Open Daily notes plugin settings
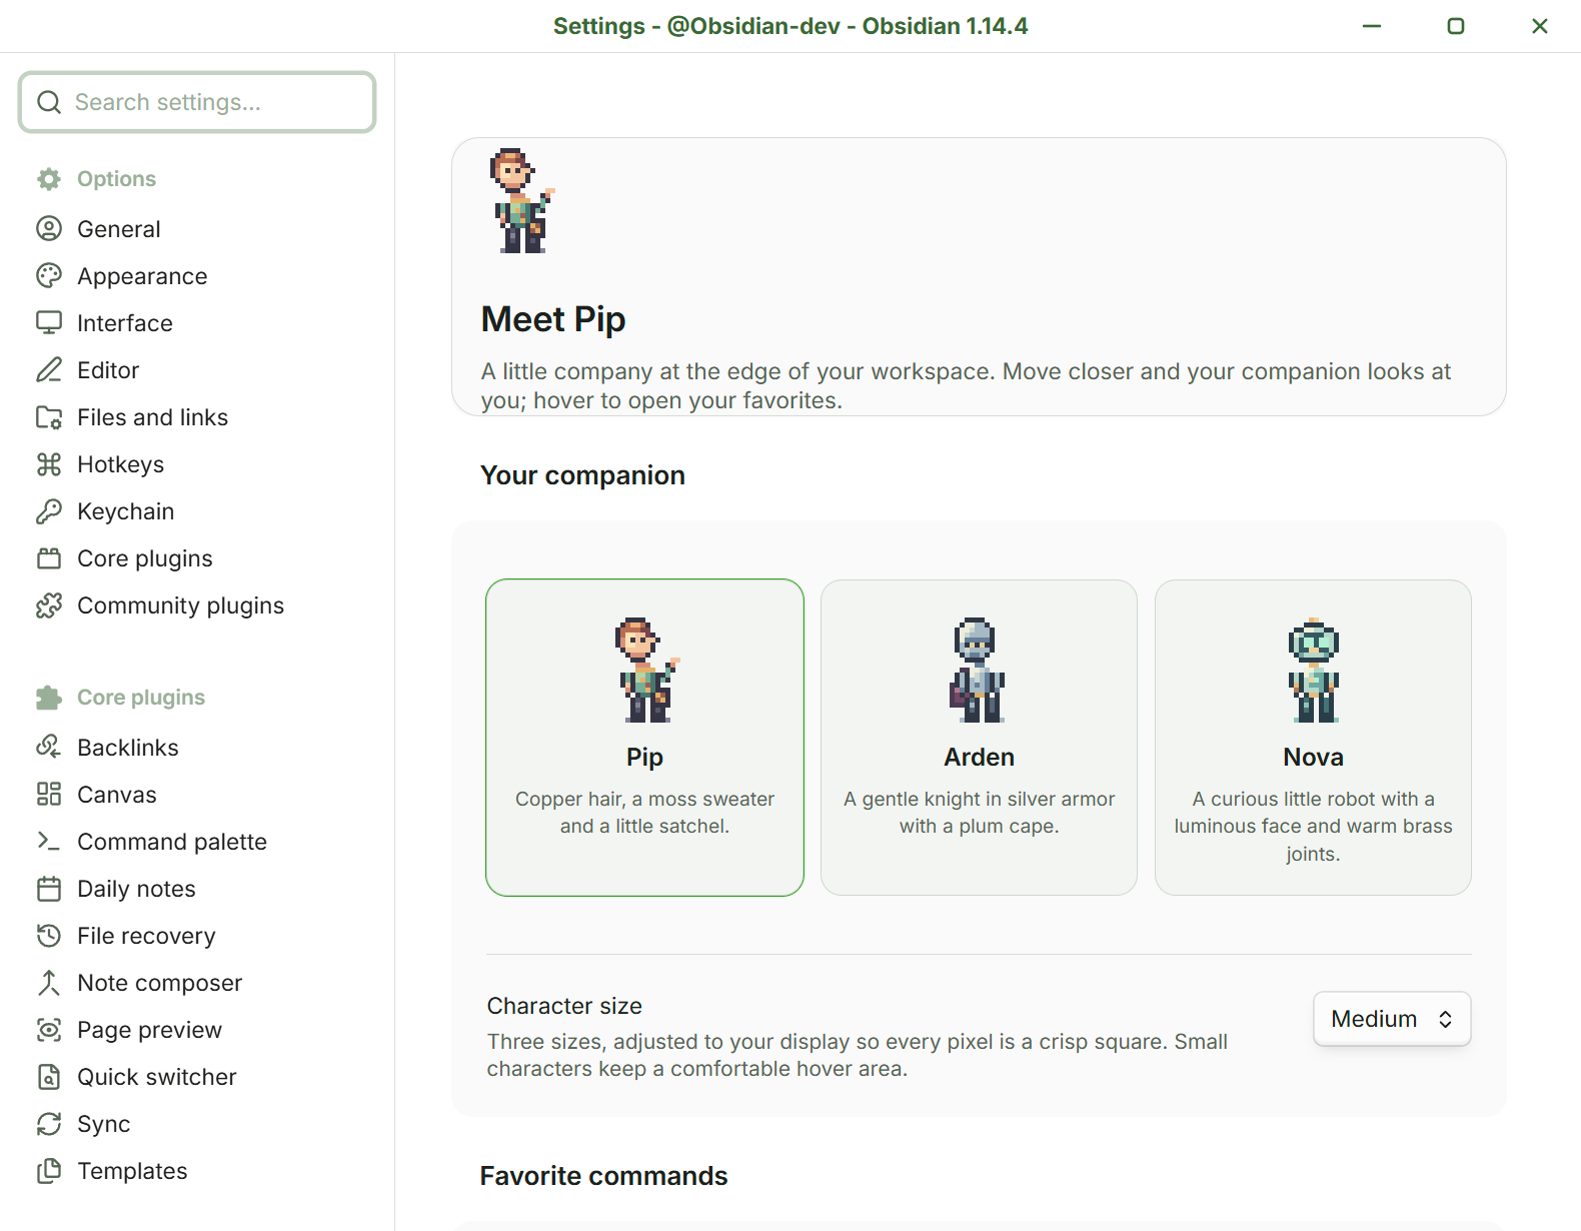 point(136,888)
